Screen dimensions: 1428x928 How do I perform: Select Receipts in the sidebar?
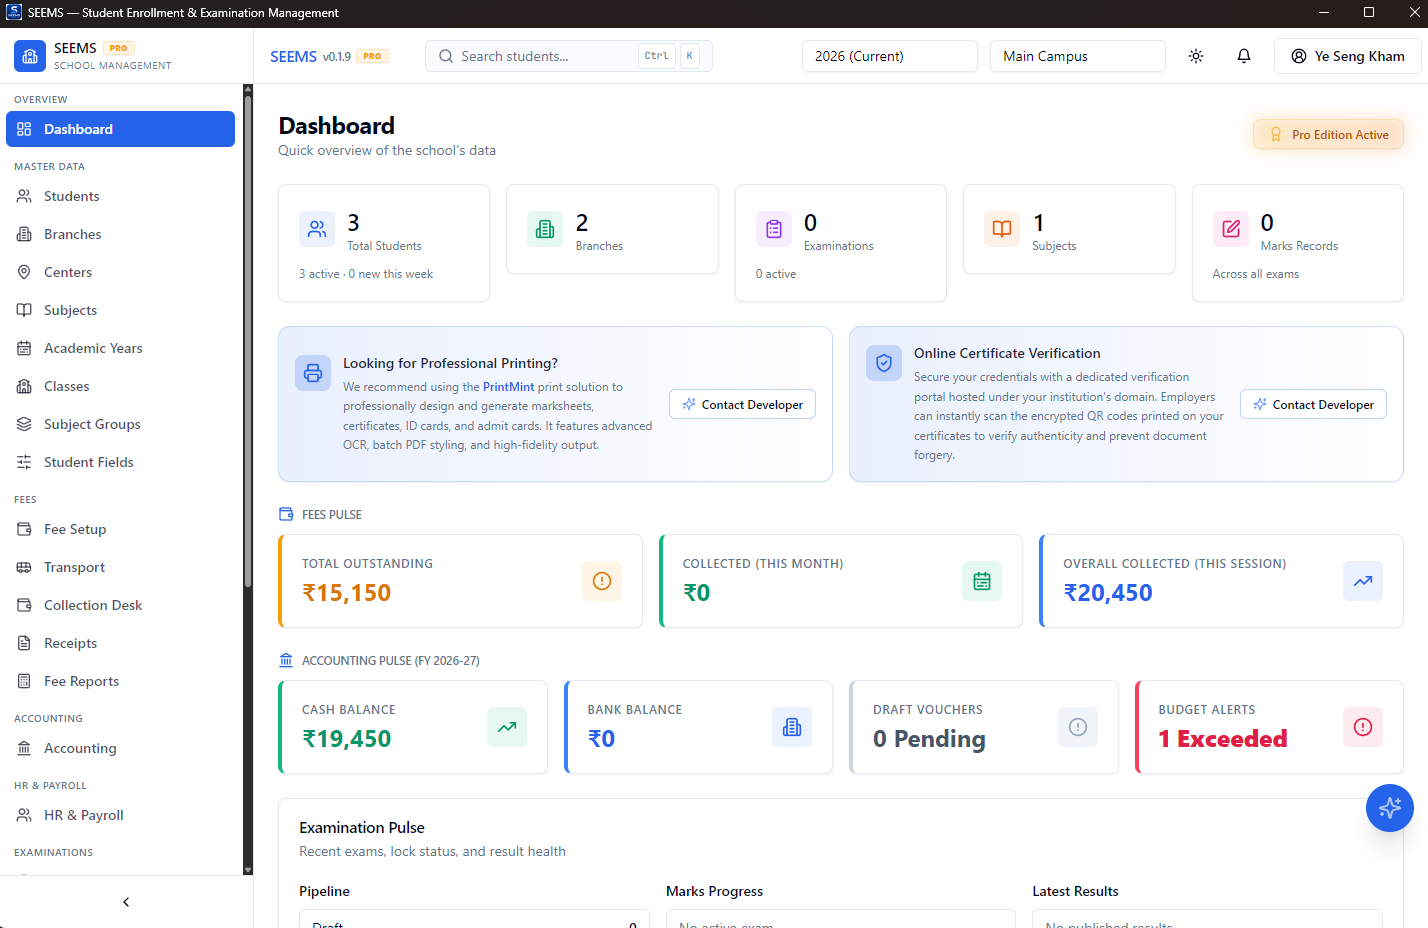(x=120, y=643)
